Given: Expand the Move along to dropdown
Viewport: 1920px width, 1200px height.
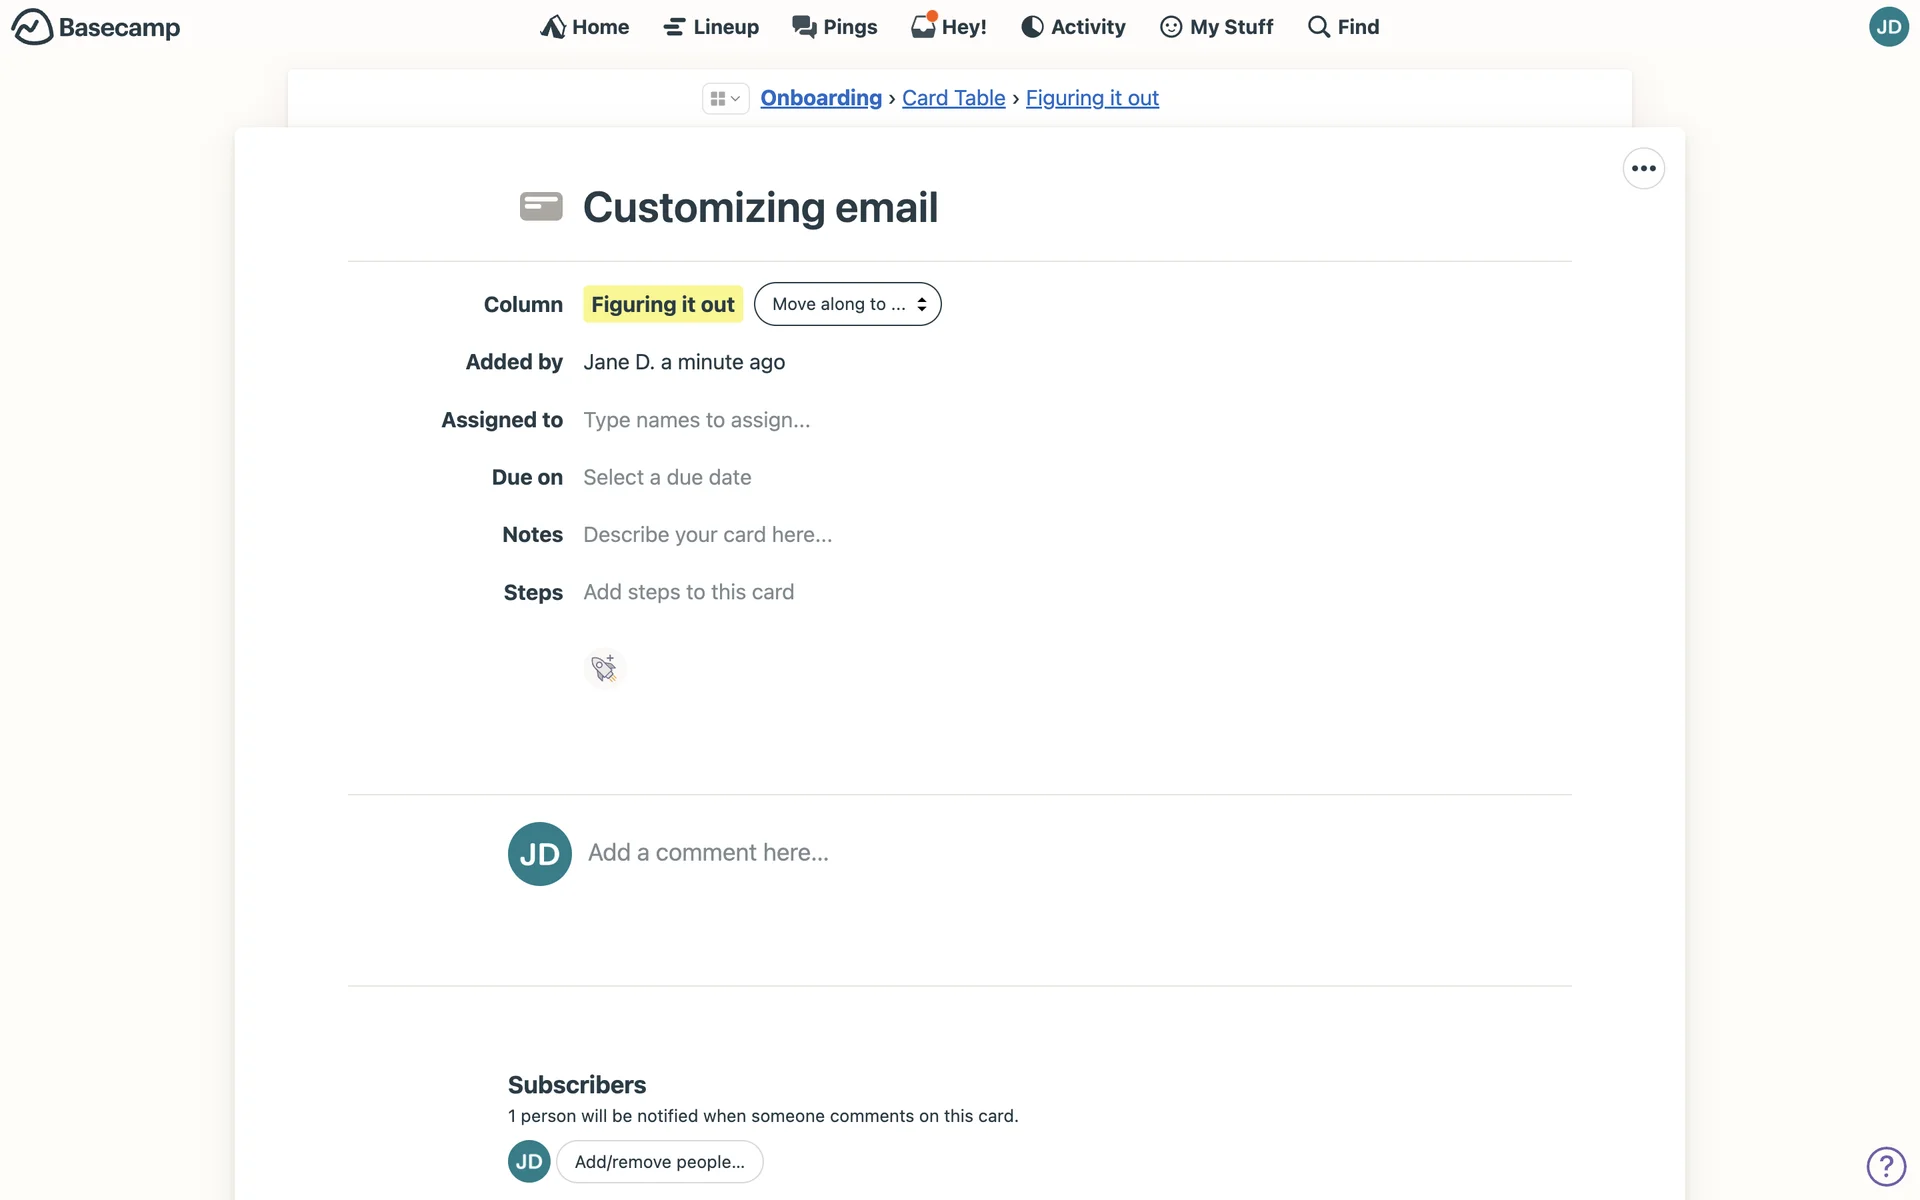Looking at the screenshot, I should (x=847, y=304).
